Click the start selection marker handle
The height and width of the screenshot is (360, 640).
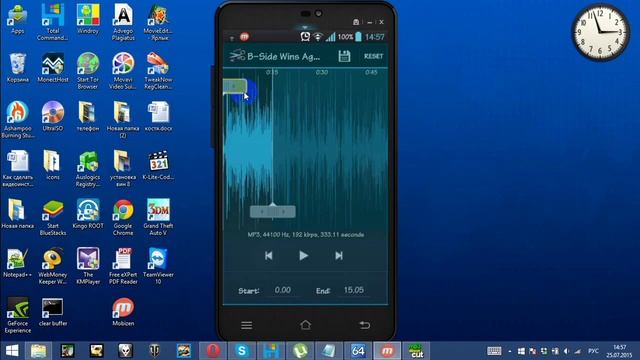tap(235, 87)
